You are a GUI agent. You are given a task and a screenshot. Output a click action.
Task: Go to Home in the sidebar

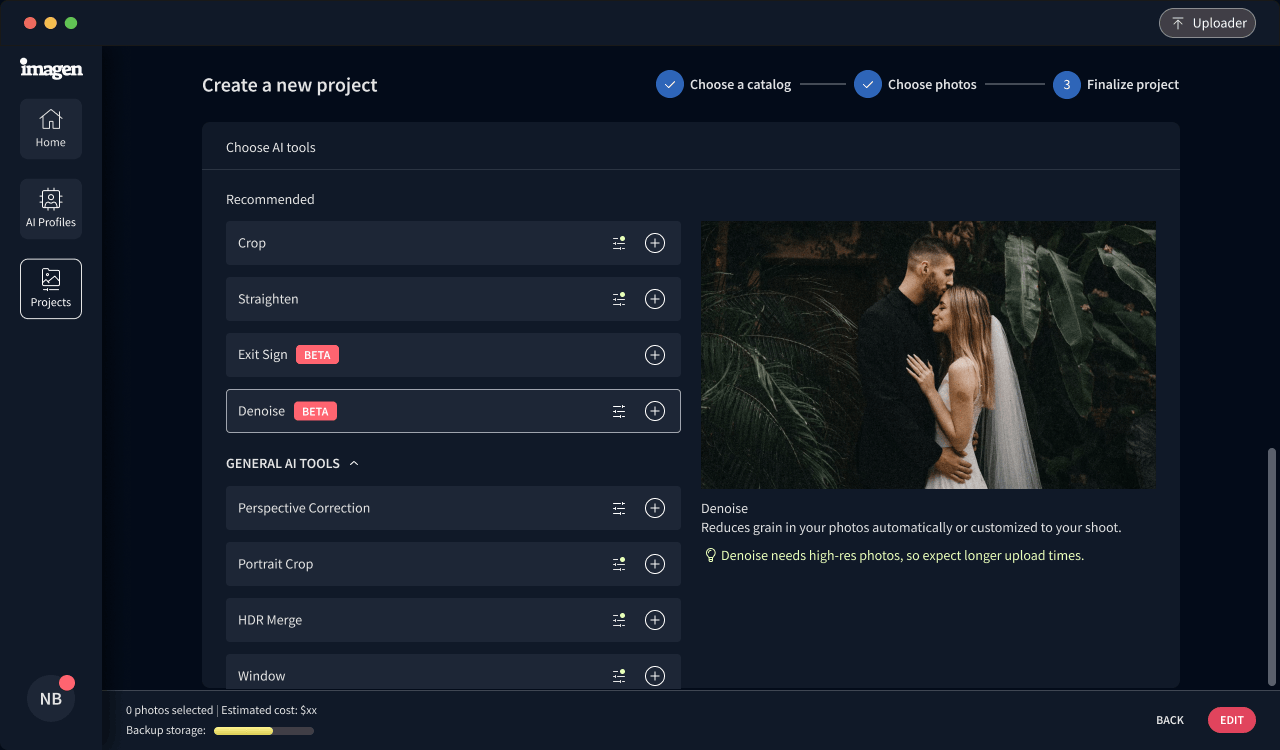(51, 129)
